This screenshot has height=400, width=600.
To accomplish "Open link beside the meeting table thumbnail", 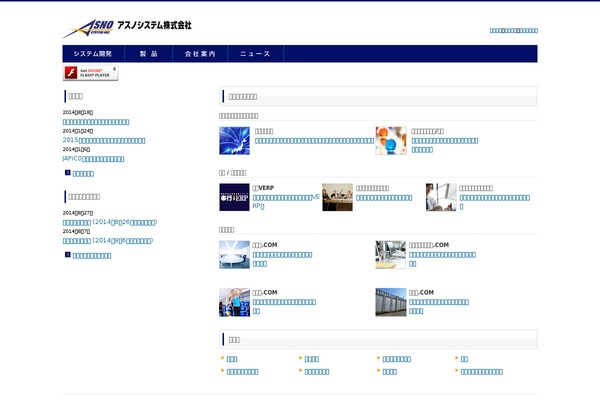I will [384, 198].
